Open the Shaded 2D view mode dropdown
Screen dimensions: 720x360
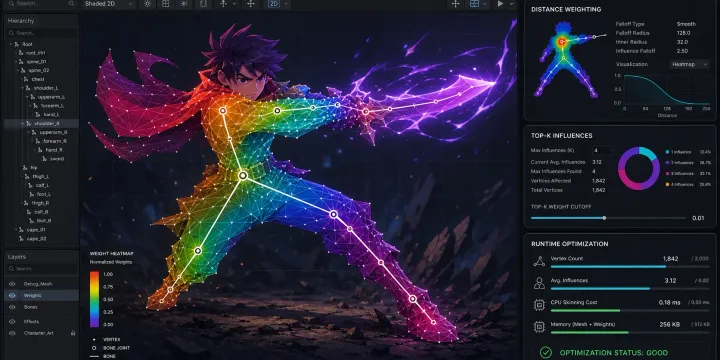click(x=109, y=4)
